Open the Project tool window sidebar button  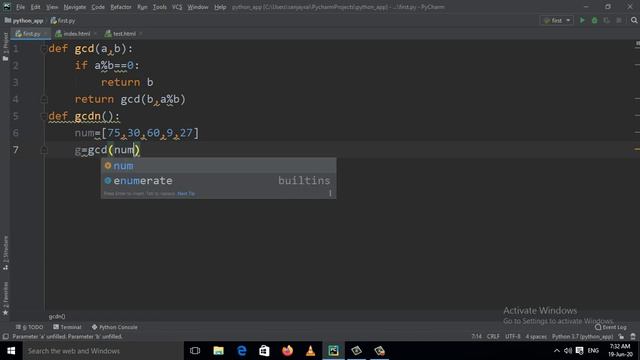[5, 47]
